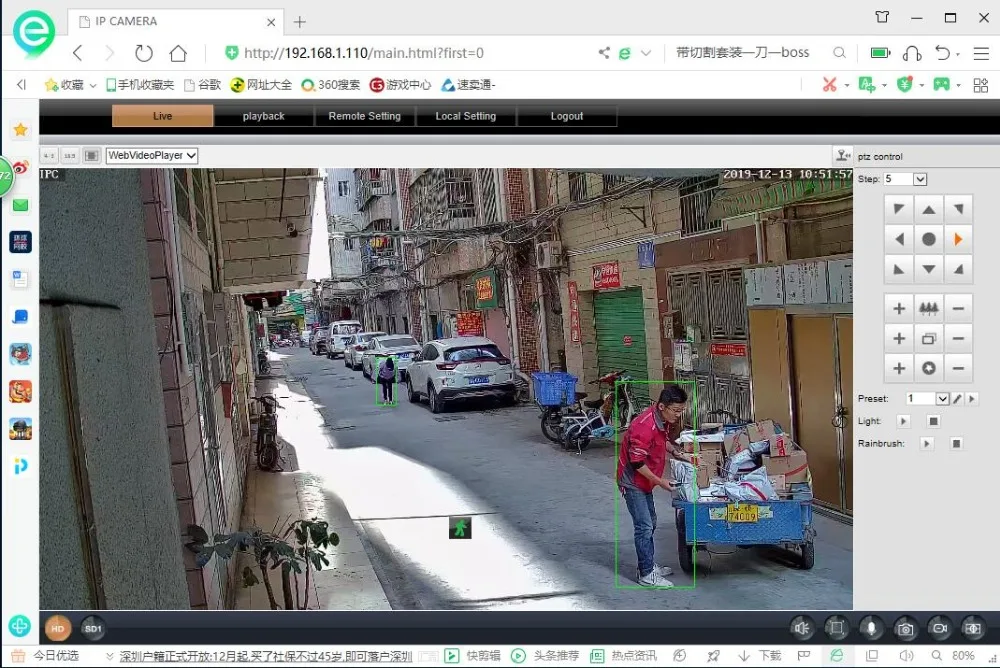Expand the 今日优选 news chevron
The height and width of the screenshot is (668, 1000).
110,656
